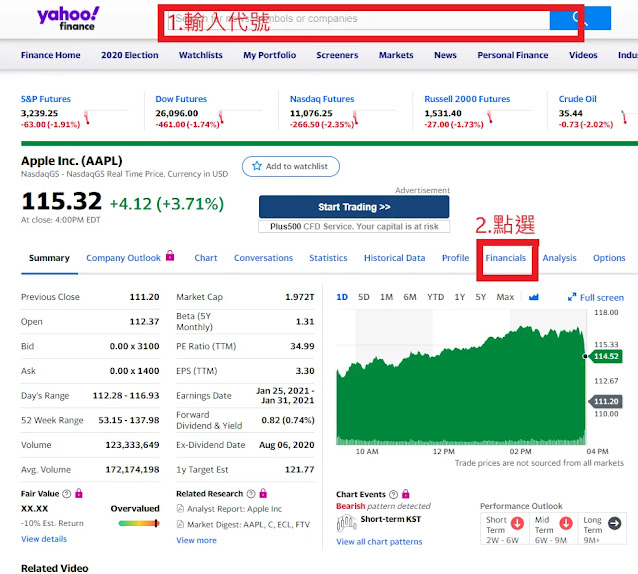Open the Finance Home menu
This screenshot has height=574, width=638.
coord(51,55)
